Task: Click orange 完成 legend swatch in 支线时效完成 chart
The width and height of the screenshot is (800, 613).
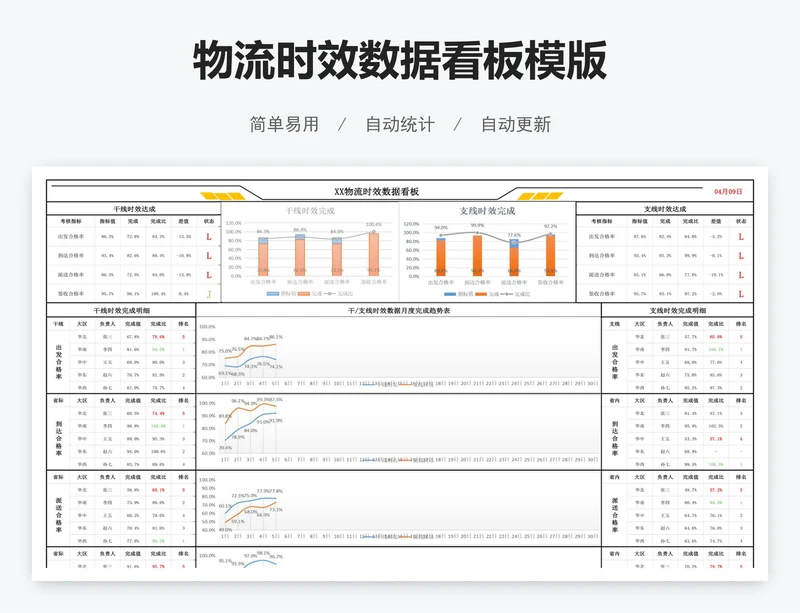Action: point(481,295)
